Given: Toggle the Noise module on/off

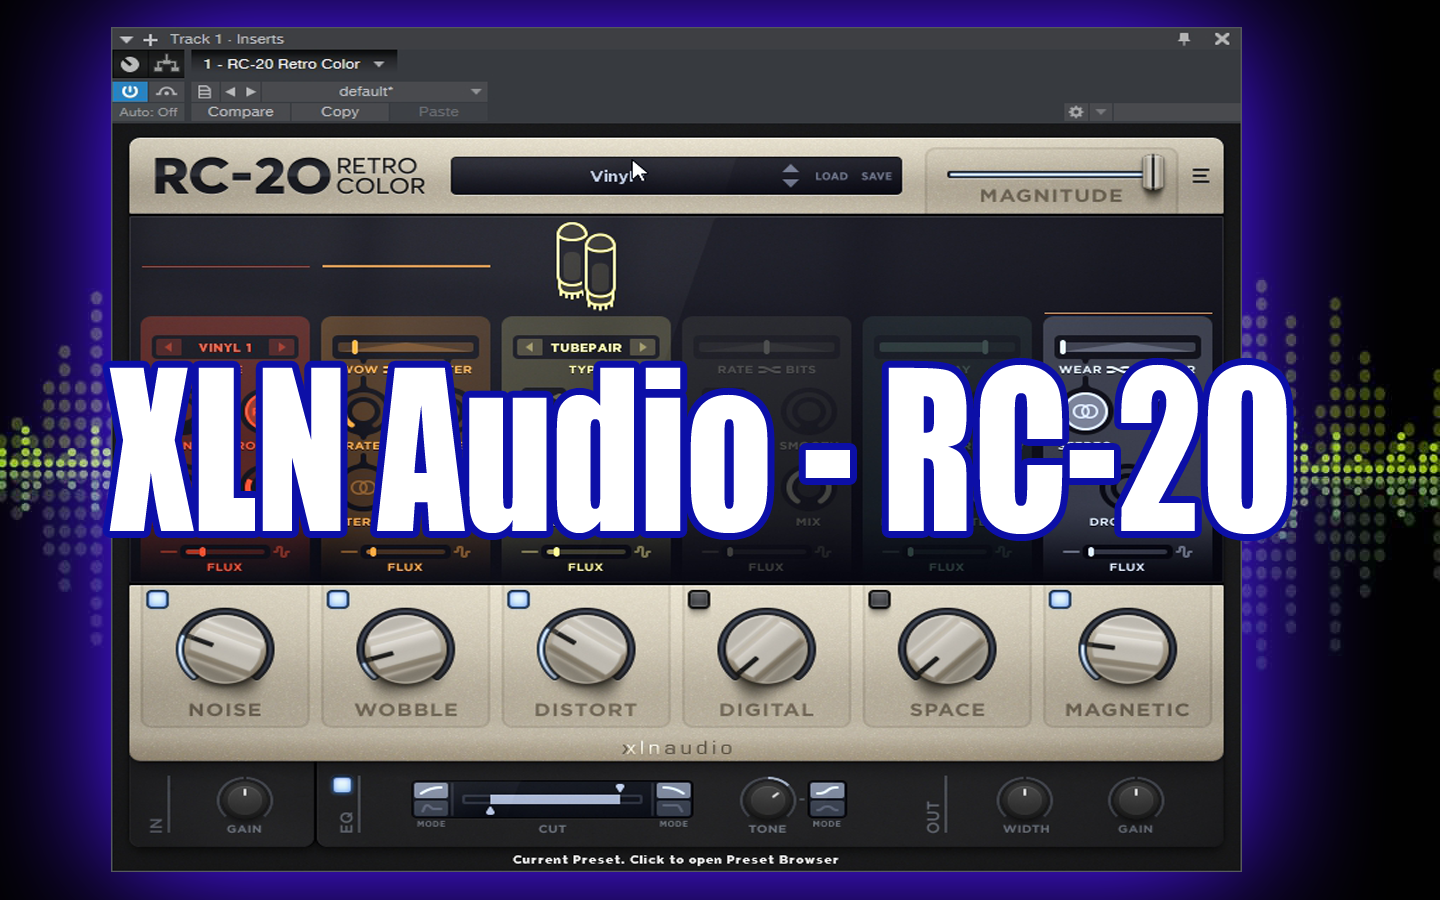Looking at the screenshot, I should pos(158,599).
